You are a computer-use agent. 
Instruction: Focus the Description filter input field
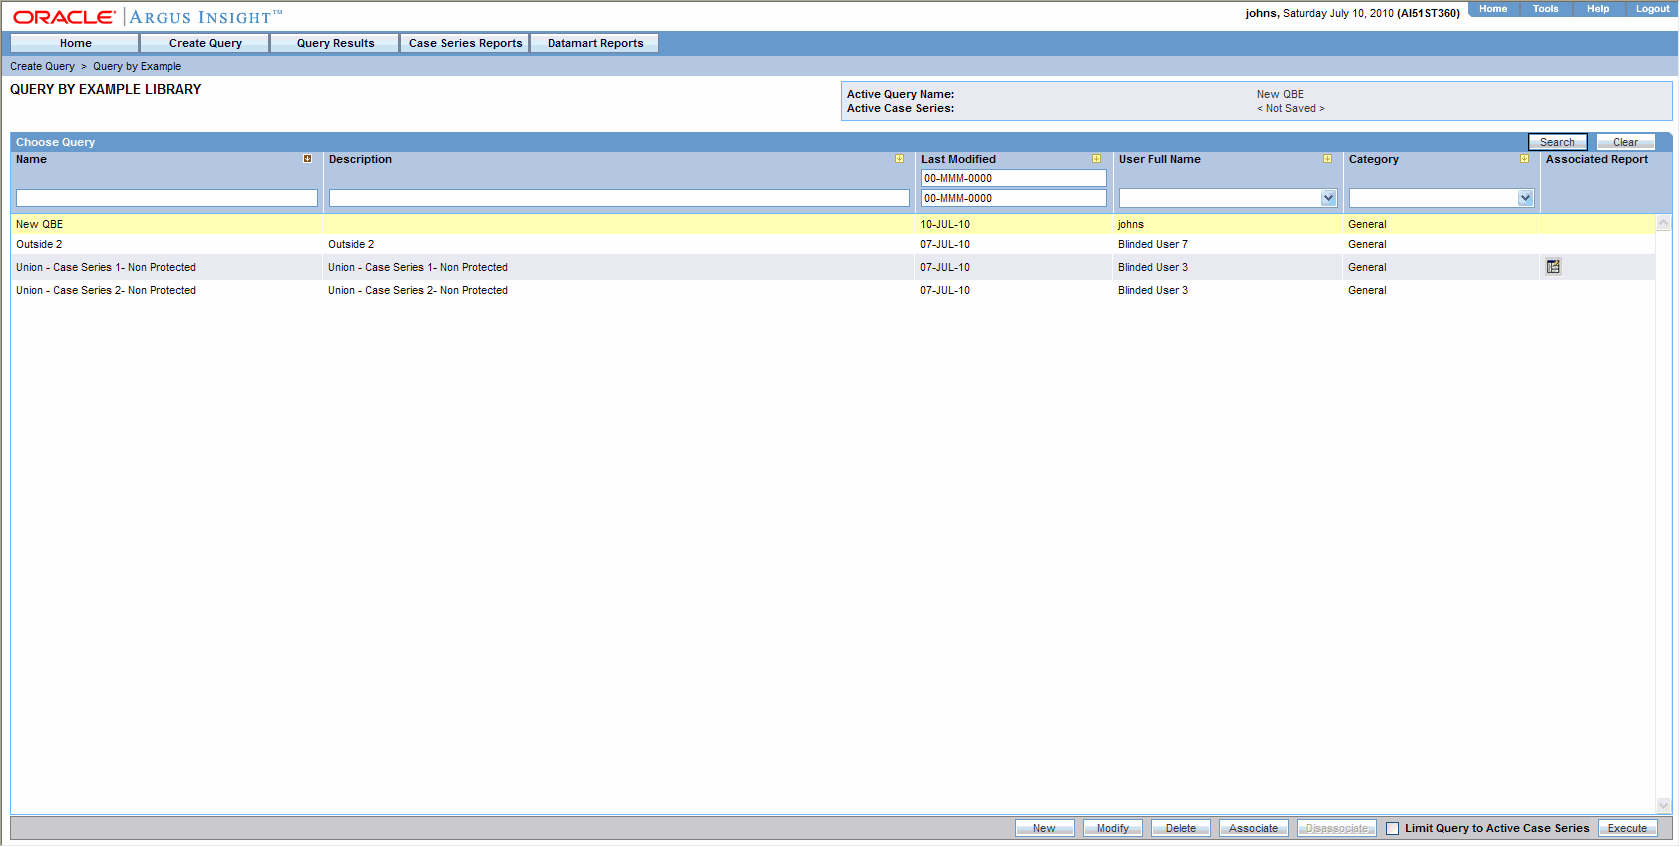pyautogui.click(x=619, y=198)
